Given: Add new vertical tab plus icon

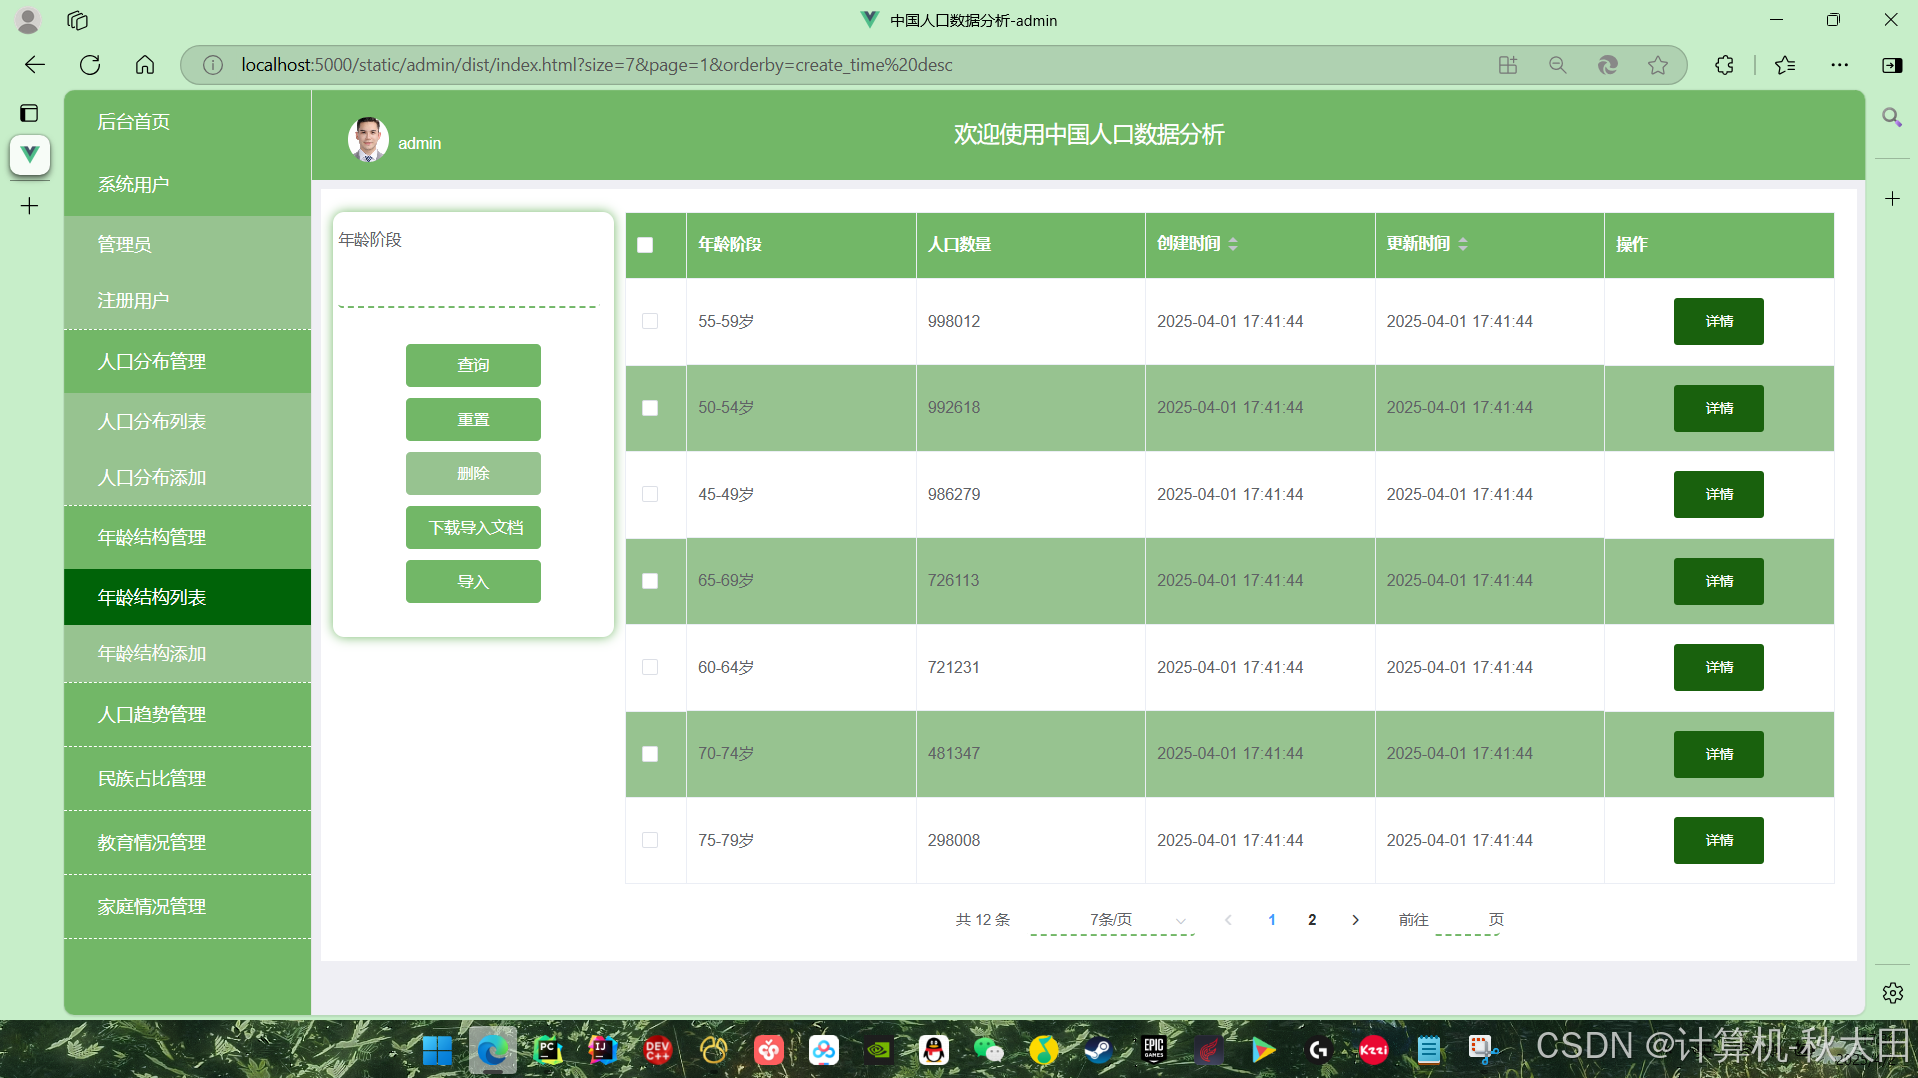Looking at the screenshot, I should 30,206.
